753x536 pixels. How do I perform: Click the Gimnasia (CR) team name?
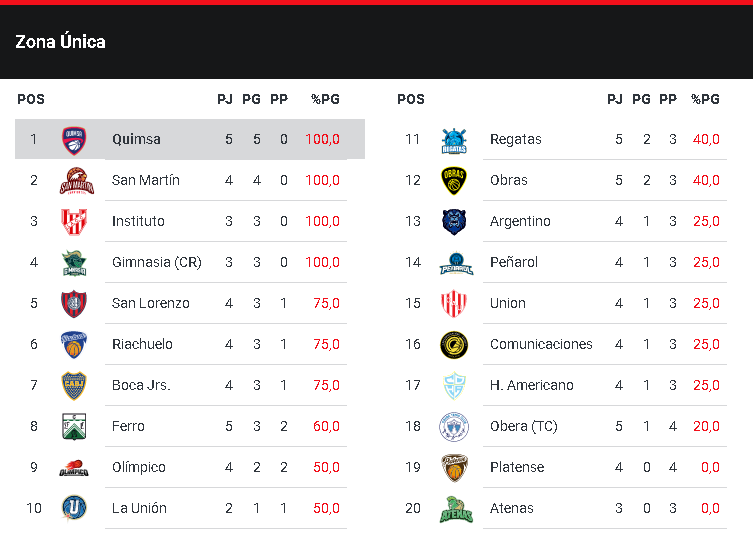[156, 262]
